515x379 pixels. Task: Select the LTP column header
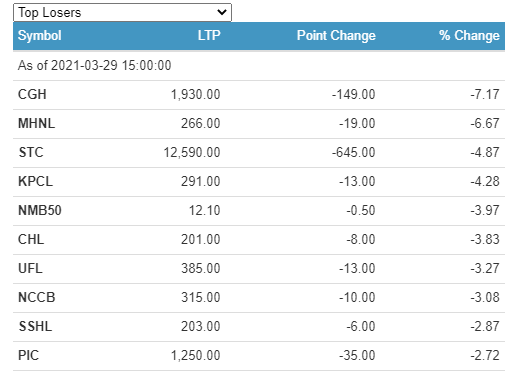(209, 35)
